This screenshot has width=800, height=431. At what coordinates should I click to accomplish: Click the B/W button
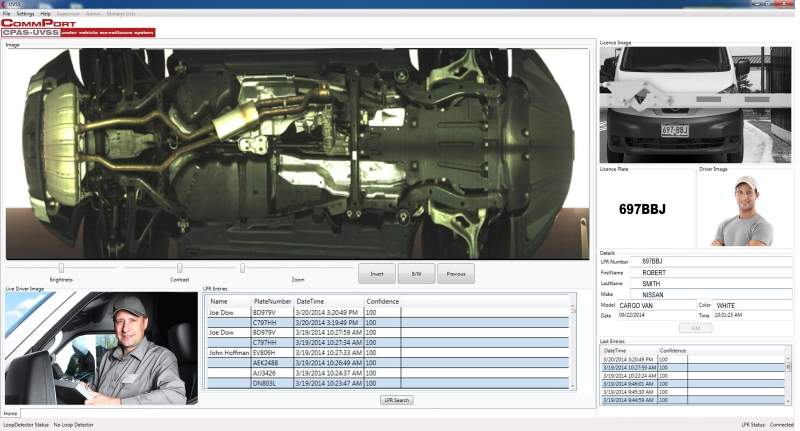[416, 273]
